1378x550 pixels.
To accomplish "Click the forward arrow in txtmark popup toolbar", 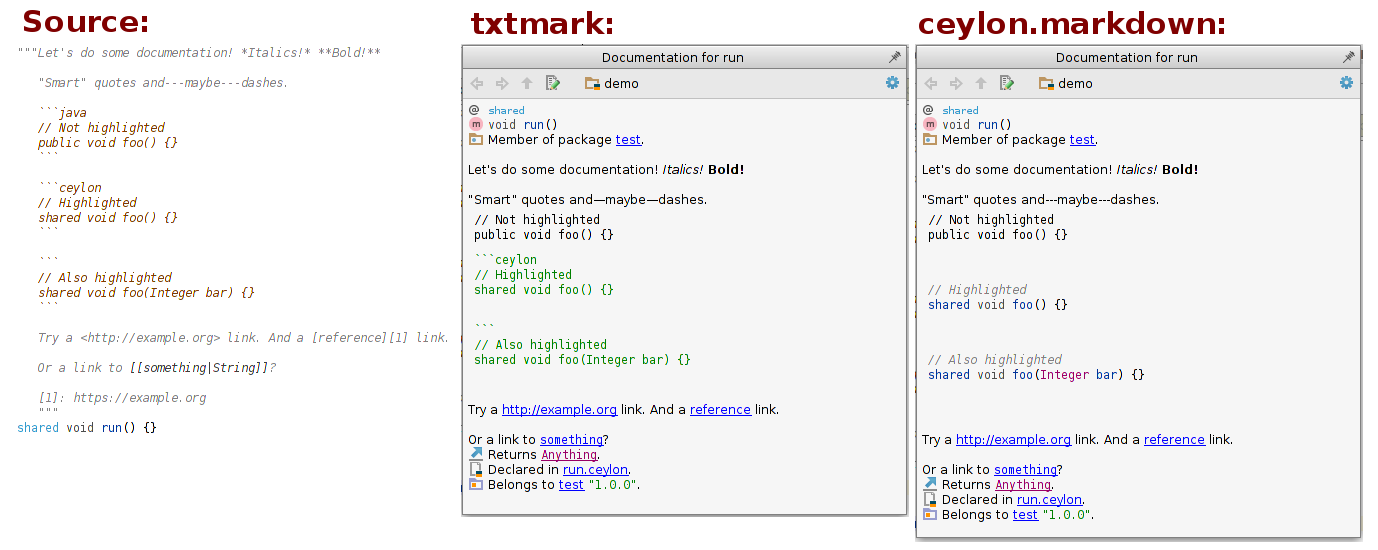I will (x=502, y=83).
